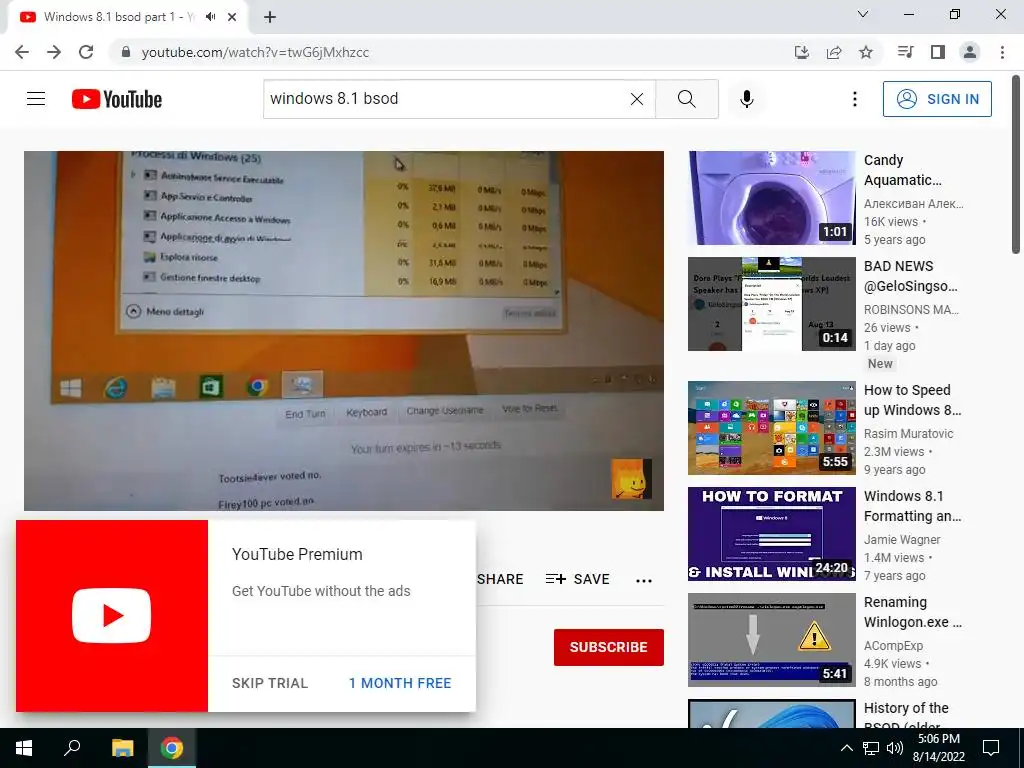Go forward with browser forward arrow
The image size is (1024, 768).
pos(54,52)
